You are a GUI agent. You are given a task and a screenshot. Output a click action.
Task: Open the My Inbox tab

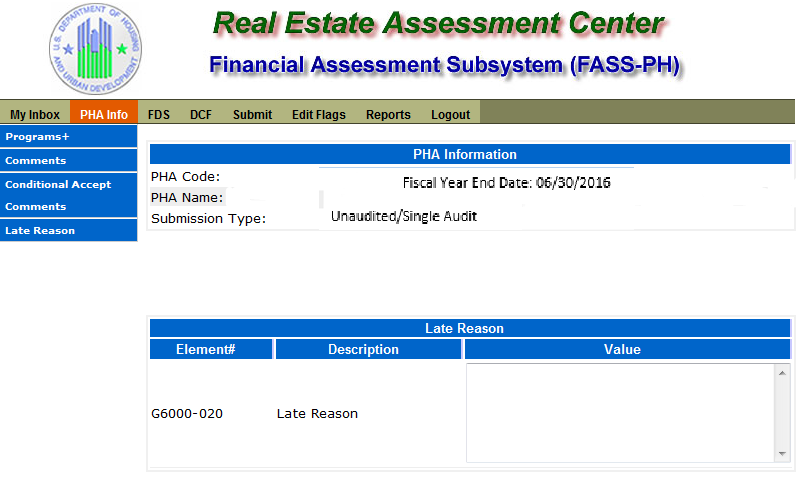(35, 114)
